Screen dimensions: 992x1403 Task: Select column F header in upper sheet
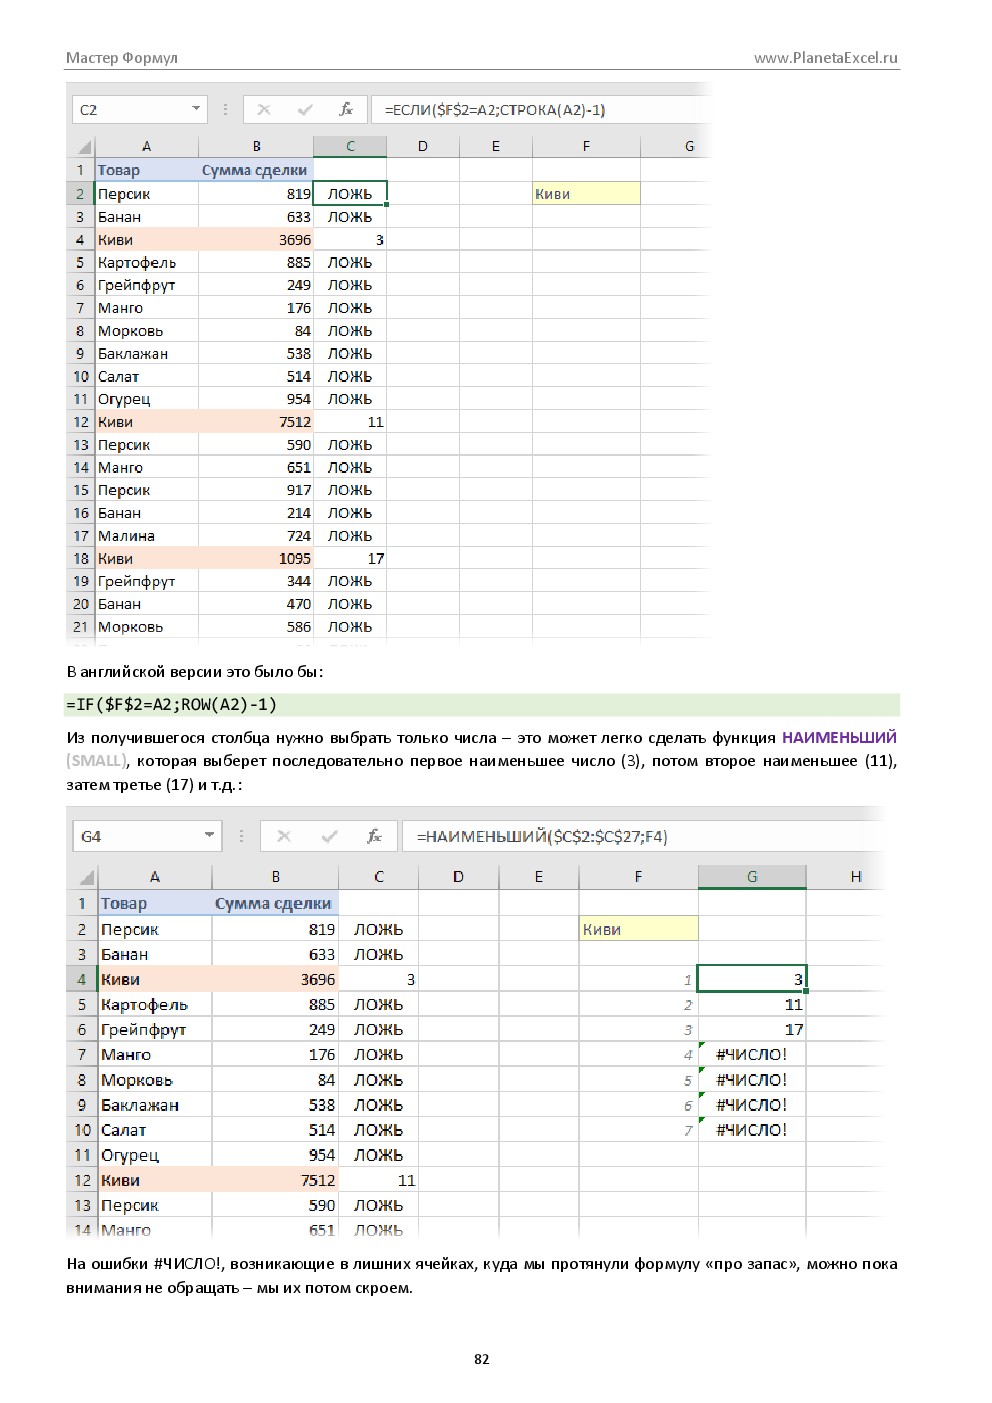point(586,146)
